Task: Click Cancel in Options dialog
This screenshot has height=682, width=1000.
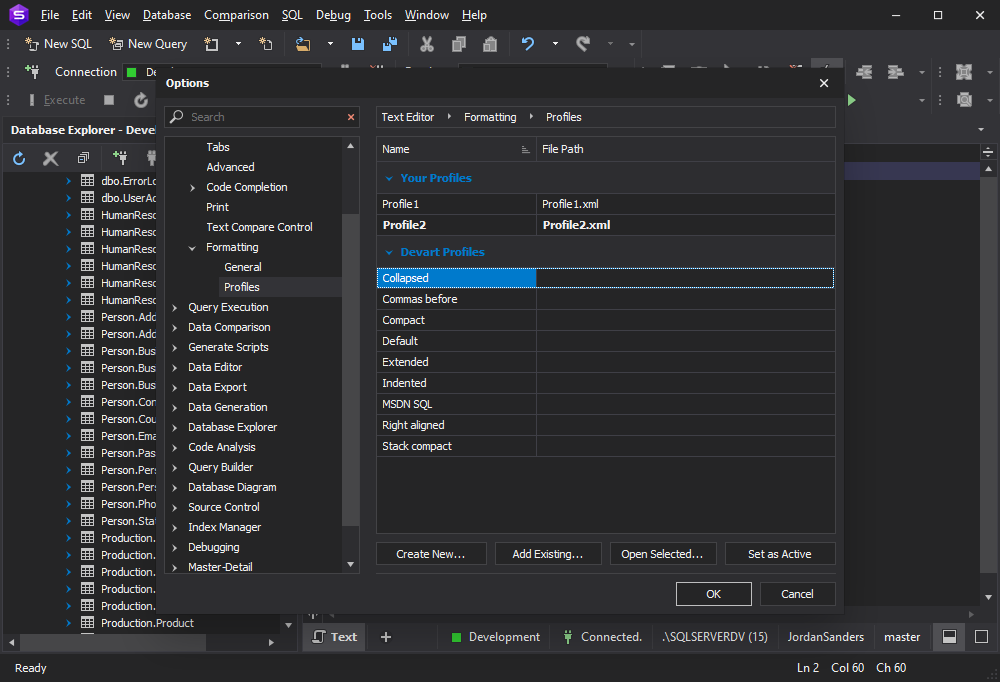Action: [x=797, y=594]
